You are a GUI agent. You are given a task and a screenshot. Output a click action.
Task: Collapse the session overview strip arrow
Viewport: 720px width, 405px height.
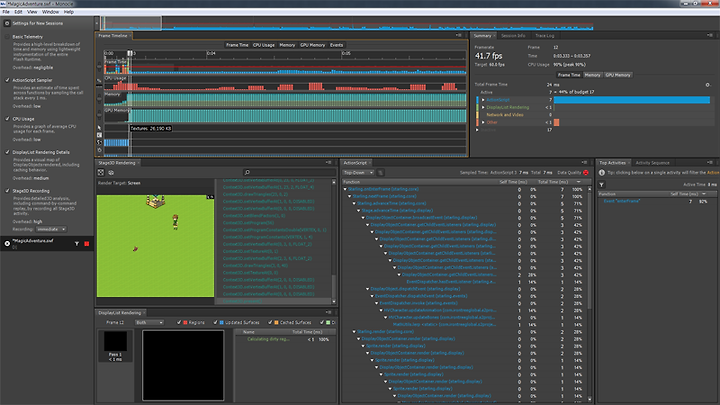click(97, 23)
